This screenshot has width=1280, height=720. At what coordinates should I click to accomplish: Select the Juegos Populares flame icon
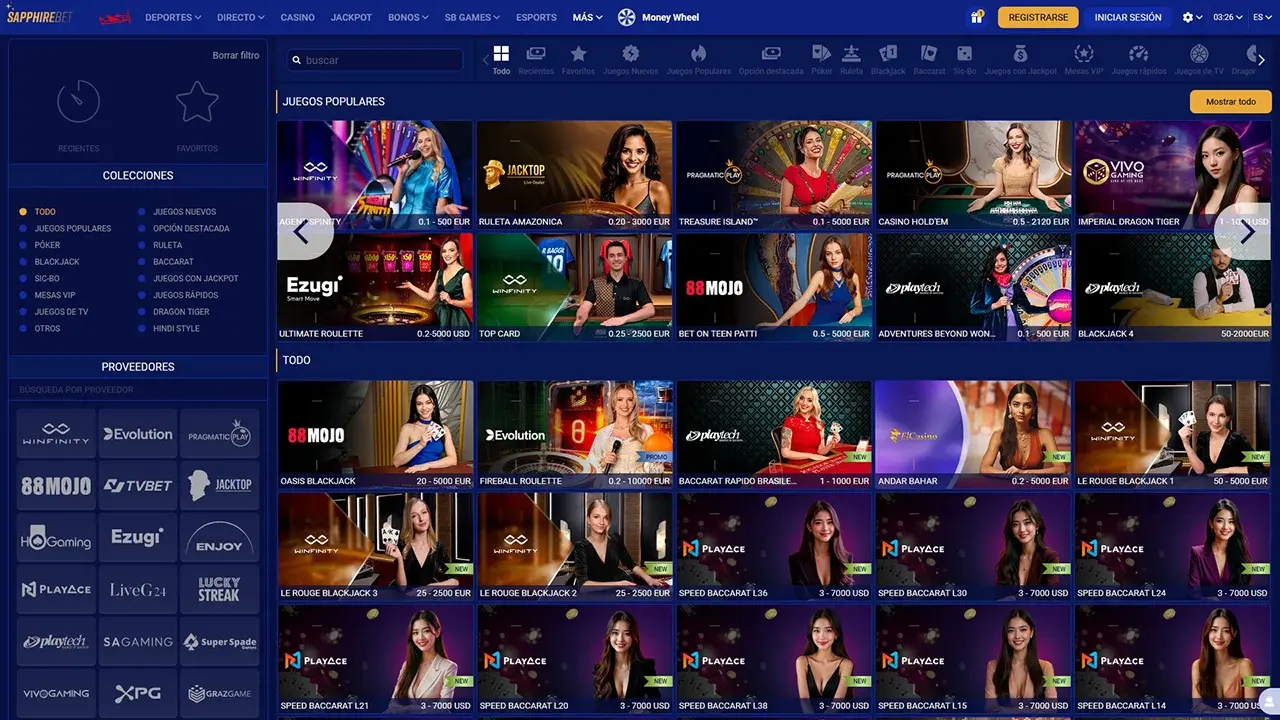698,54
